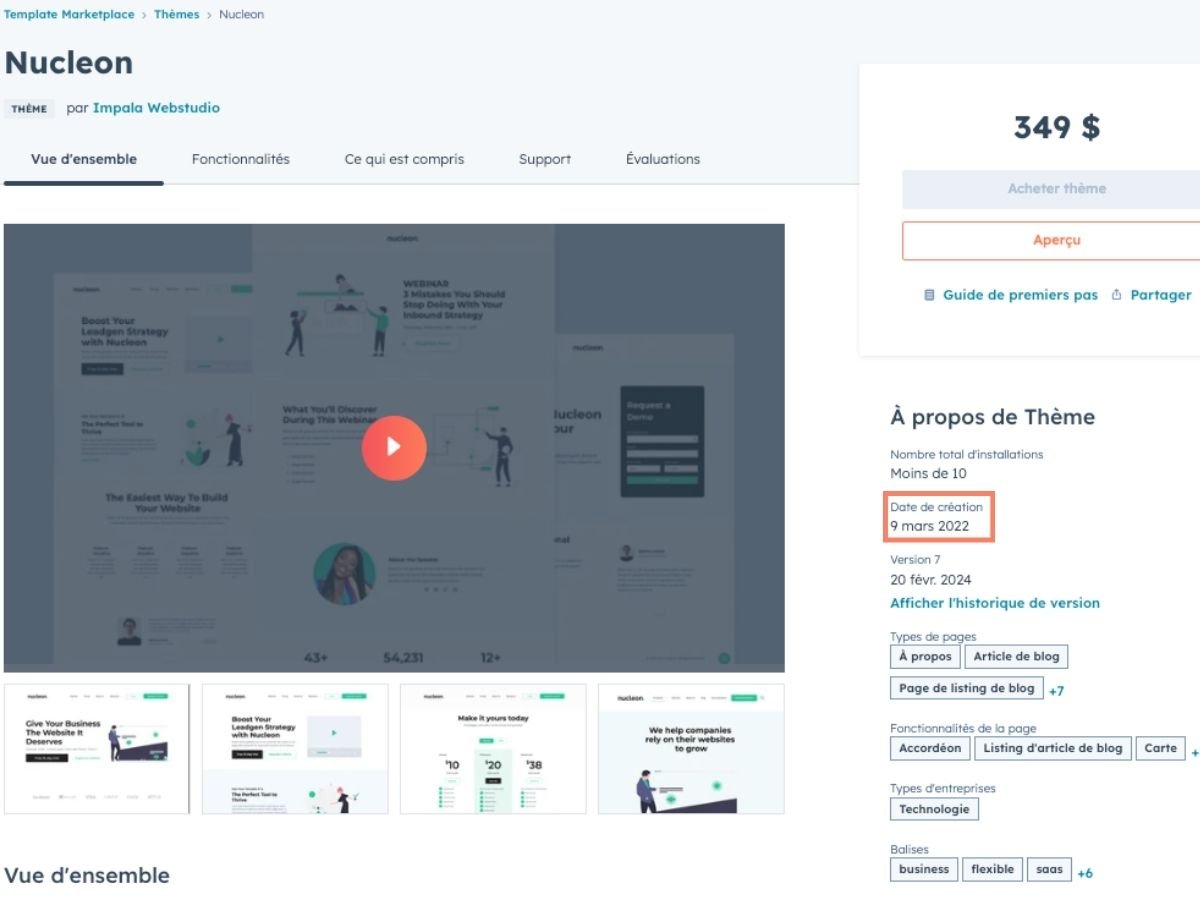Switch to the Support tab
The width and height of the screenshot is (1200, 900).
pyautogui.click(x=545, y=159)
